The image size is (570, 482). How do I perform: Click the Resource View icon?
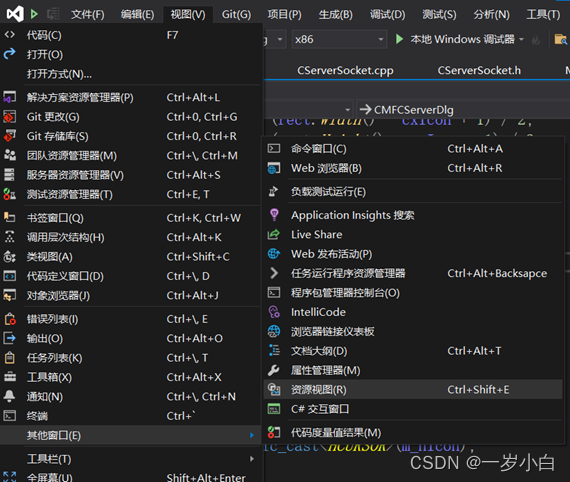[x=274, y=389]
